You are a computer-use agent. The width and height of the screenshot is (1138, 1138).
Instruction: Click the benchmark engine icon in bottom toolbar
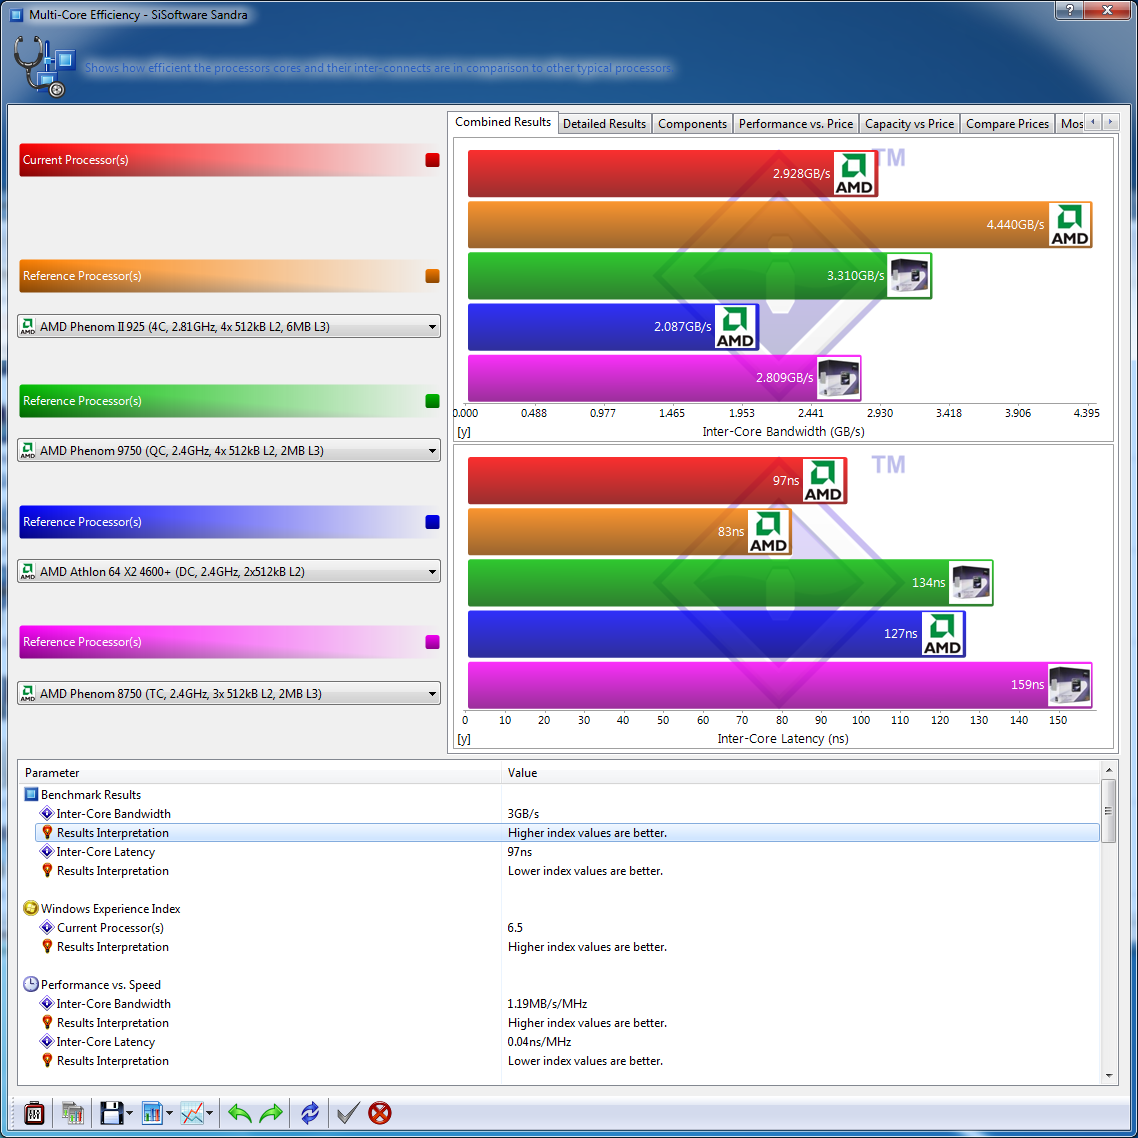pyautogui.click(x=34, y=1113)
